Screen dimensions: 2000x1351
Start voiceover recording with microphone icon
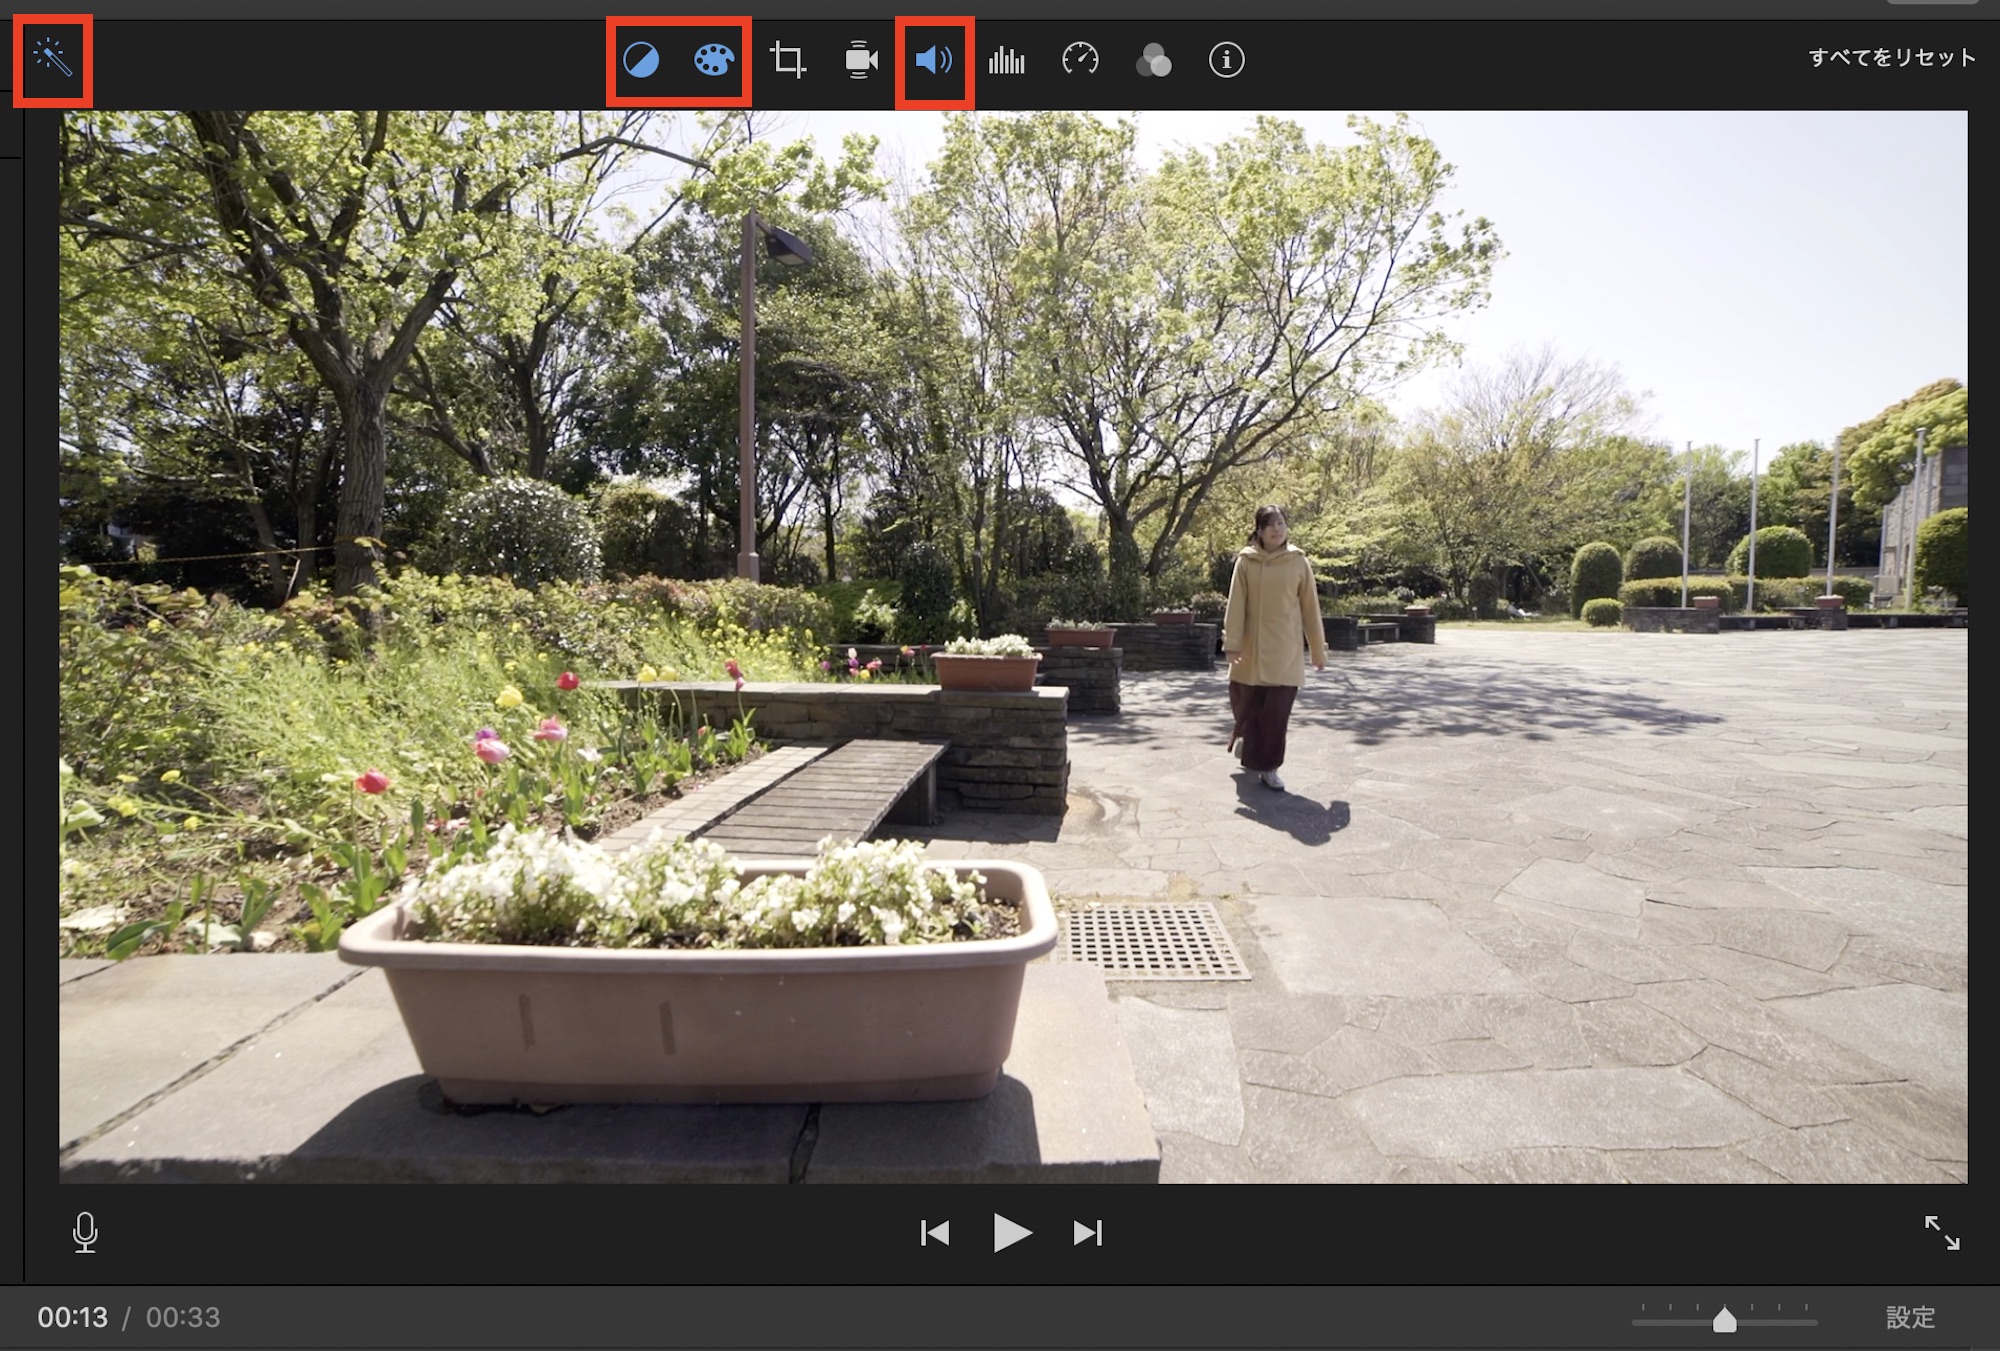pos(86,1232)
